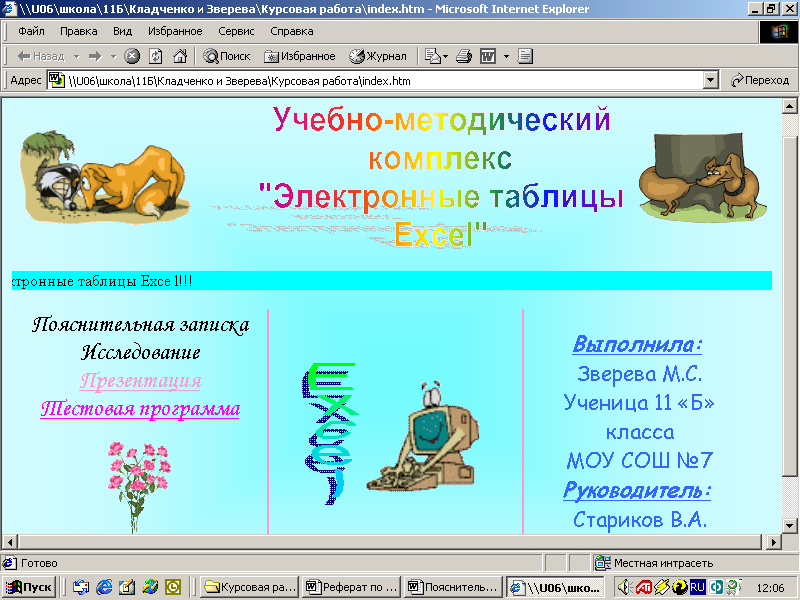Screen dimensions: 800x600
Task: Click in the address bar field
Action: pyautogui.click(x=383, y=81)
